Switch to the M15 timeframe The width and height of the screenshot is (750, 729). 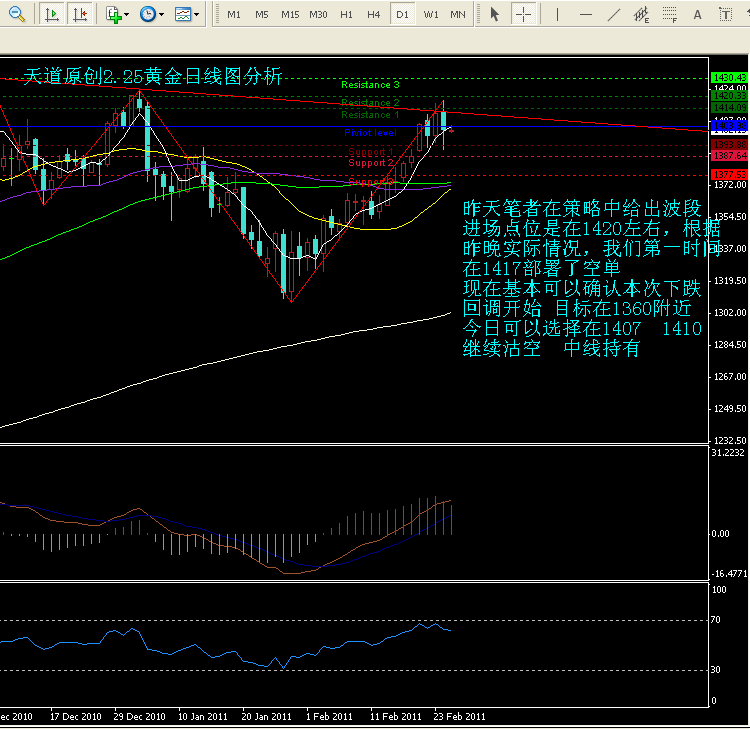click(290, 15)
